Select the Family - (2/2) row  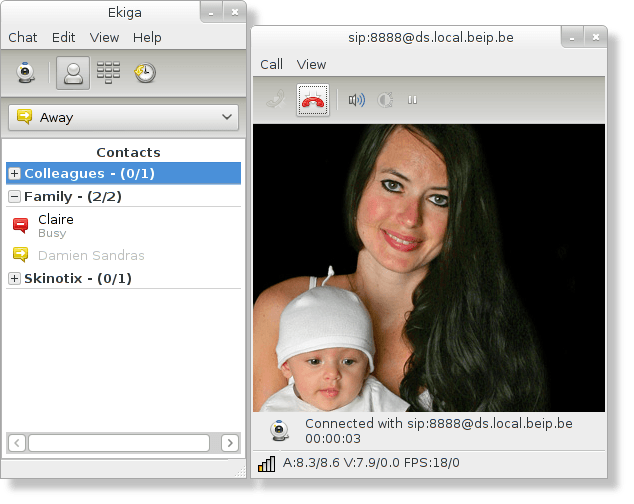pos(123,197)
